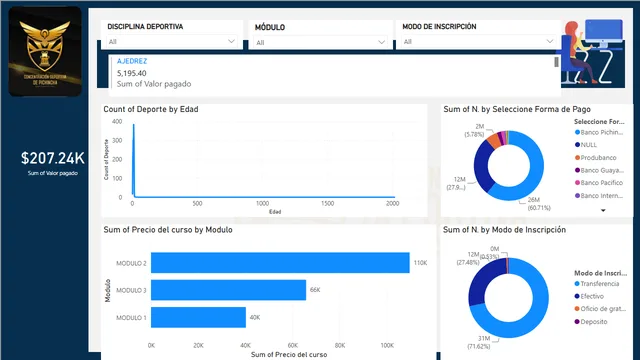The width and height of the screenshot is (640, 360).
Task: Click the Transferencia legend entry
Action: click(x=597, y=284)
